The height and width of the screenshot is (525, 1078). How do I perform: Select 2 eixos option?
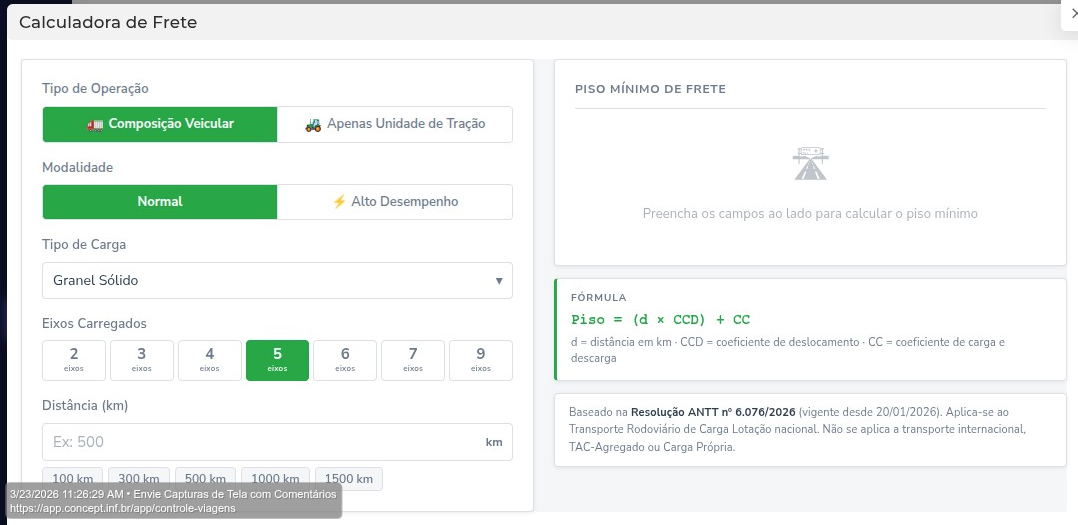74,360
